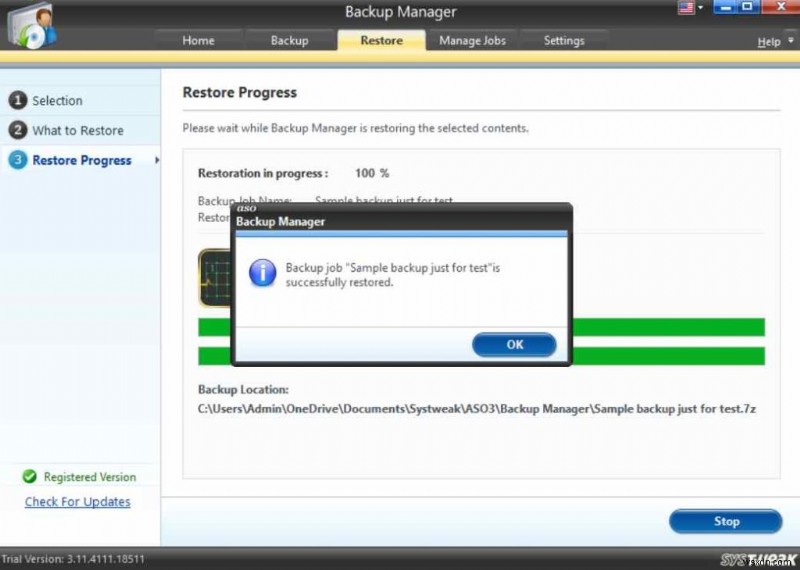Viewport: 800px width, 570px height.
Task: Click the number 1 step circle icon
Action: [x=18, y=100]
